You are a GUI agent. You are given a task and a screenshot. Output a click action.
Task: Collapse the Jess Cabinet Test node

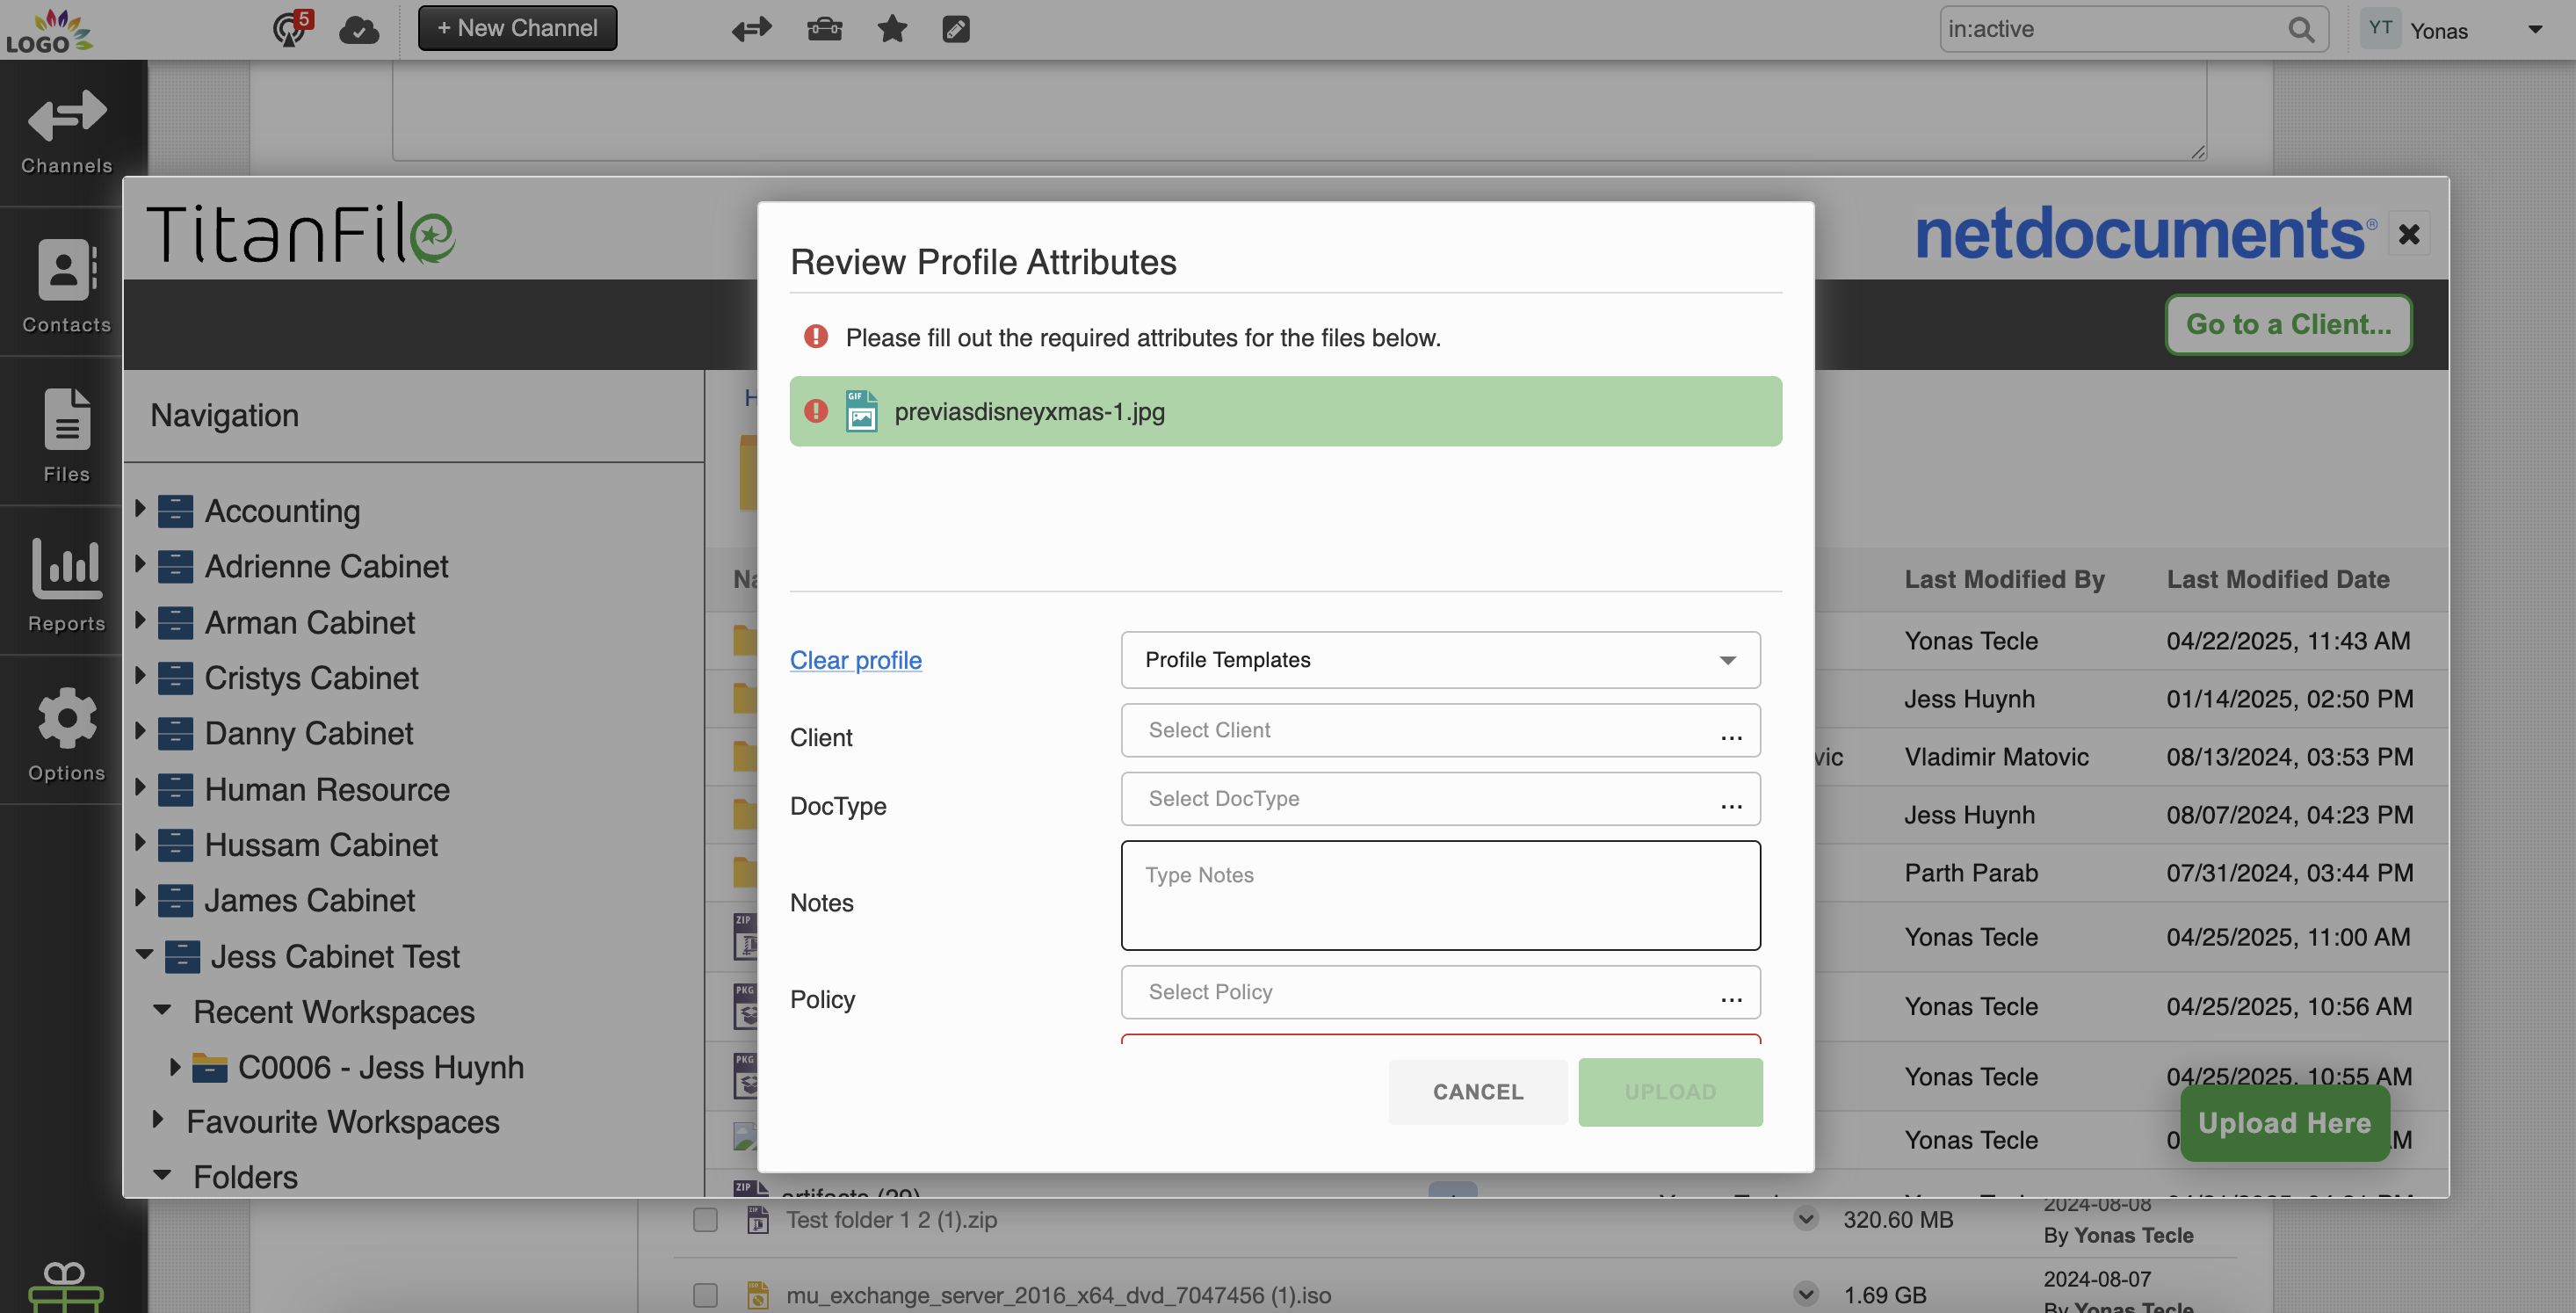144,954
